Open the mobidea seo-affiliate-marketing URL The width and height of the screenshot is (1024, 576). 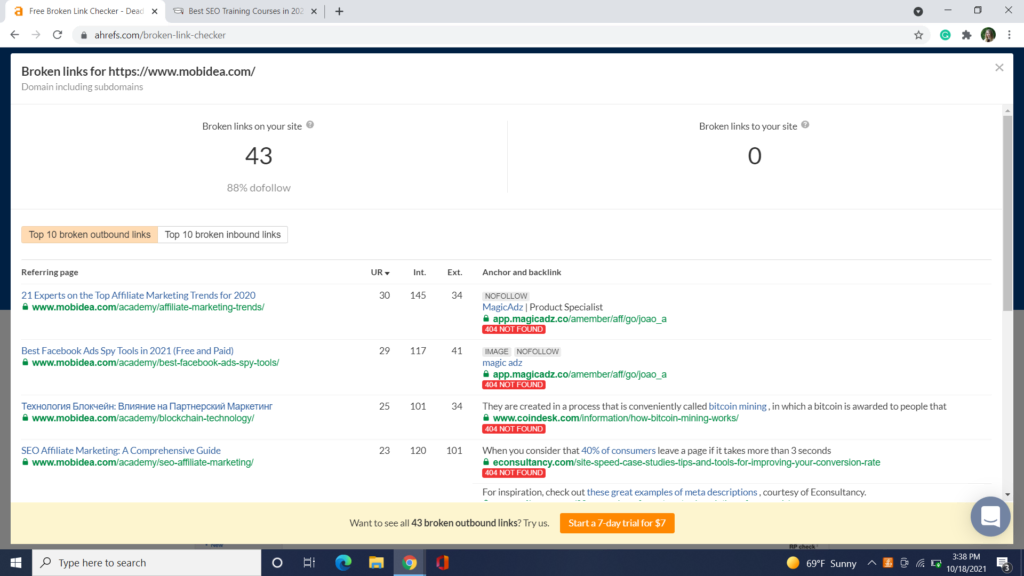point(142,462)
